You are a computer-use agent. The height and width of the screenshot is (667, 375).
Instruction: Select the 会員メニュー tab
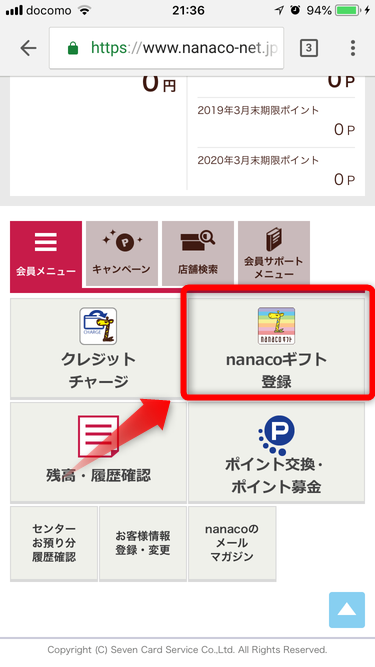click(x=46, y=256)
